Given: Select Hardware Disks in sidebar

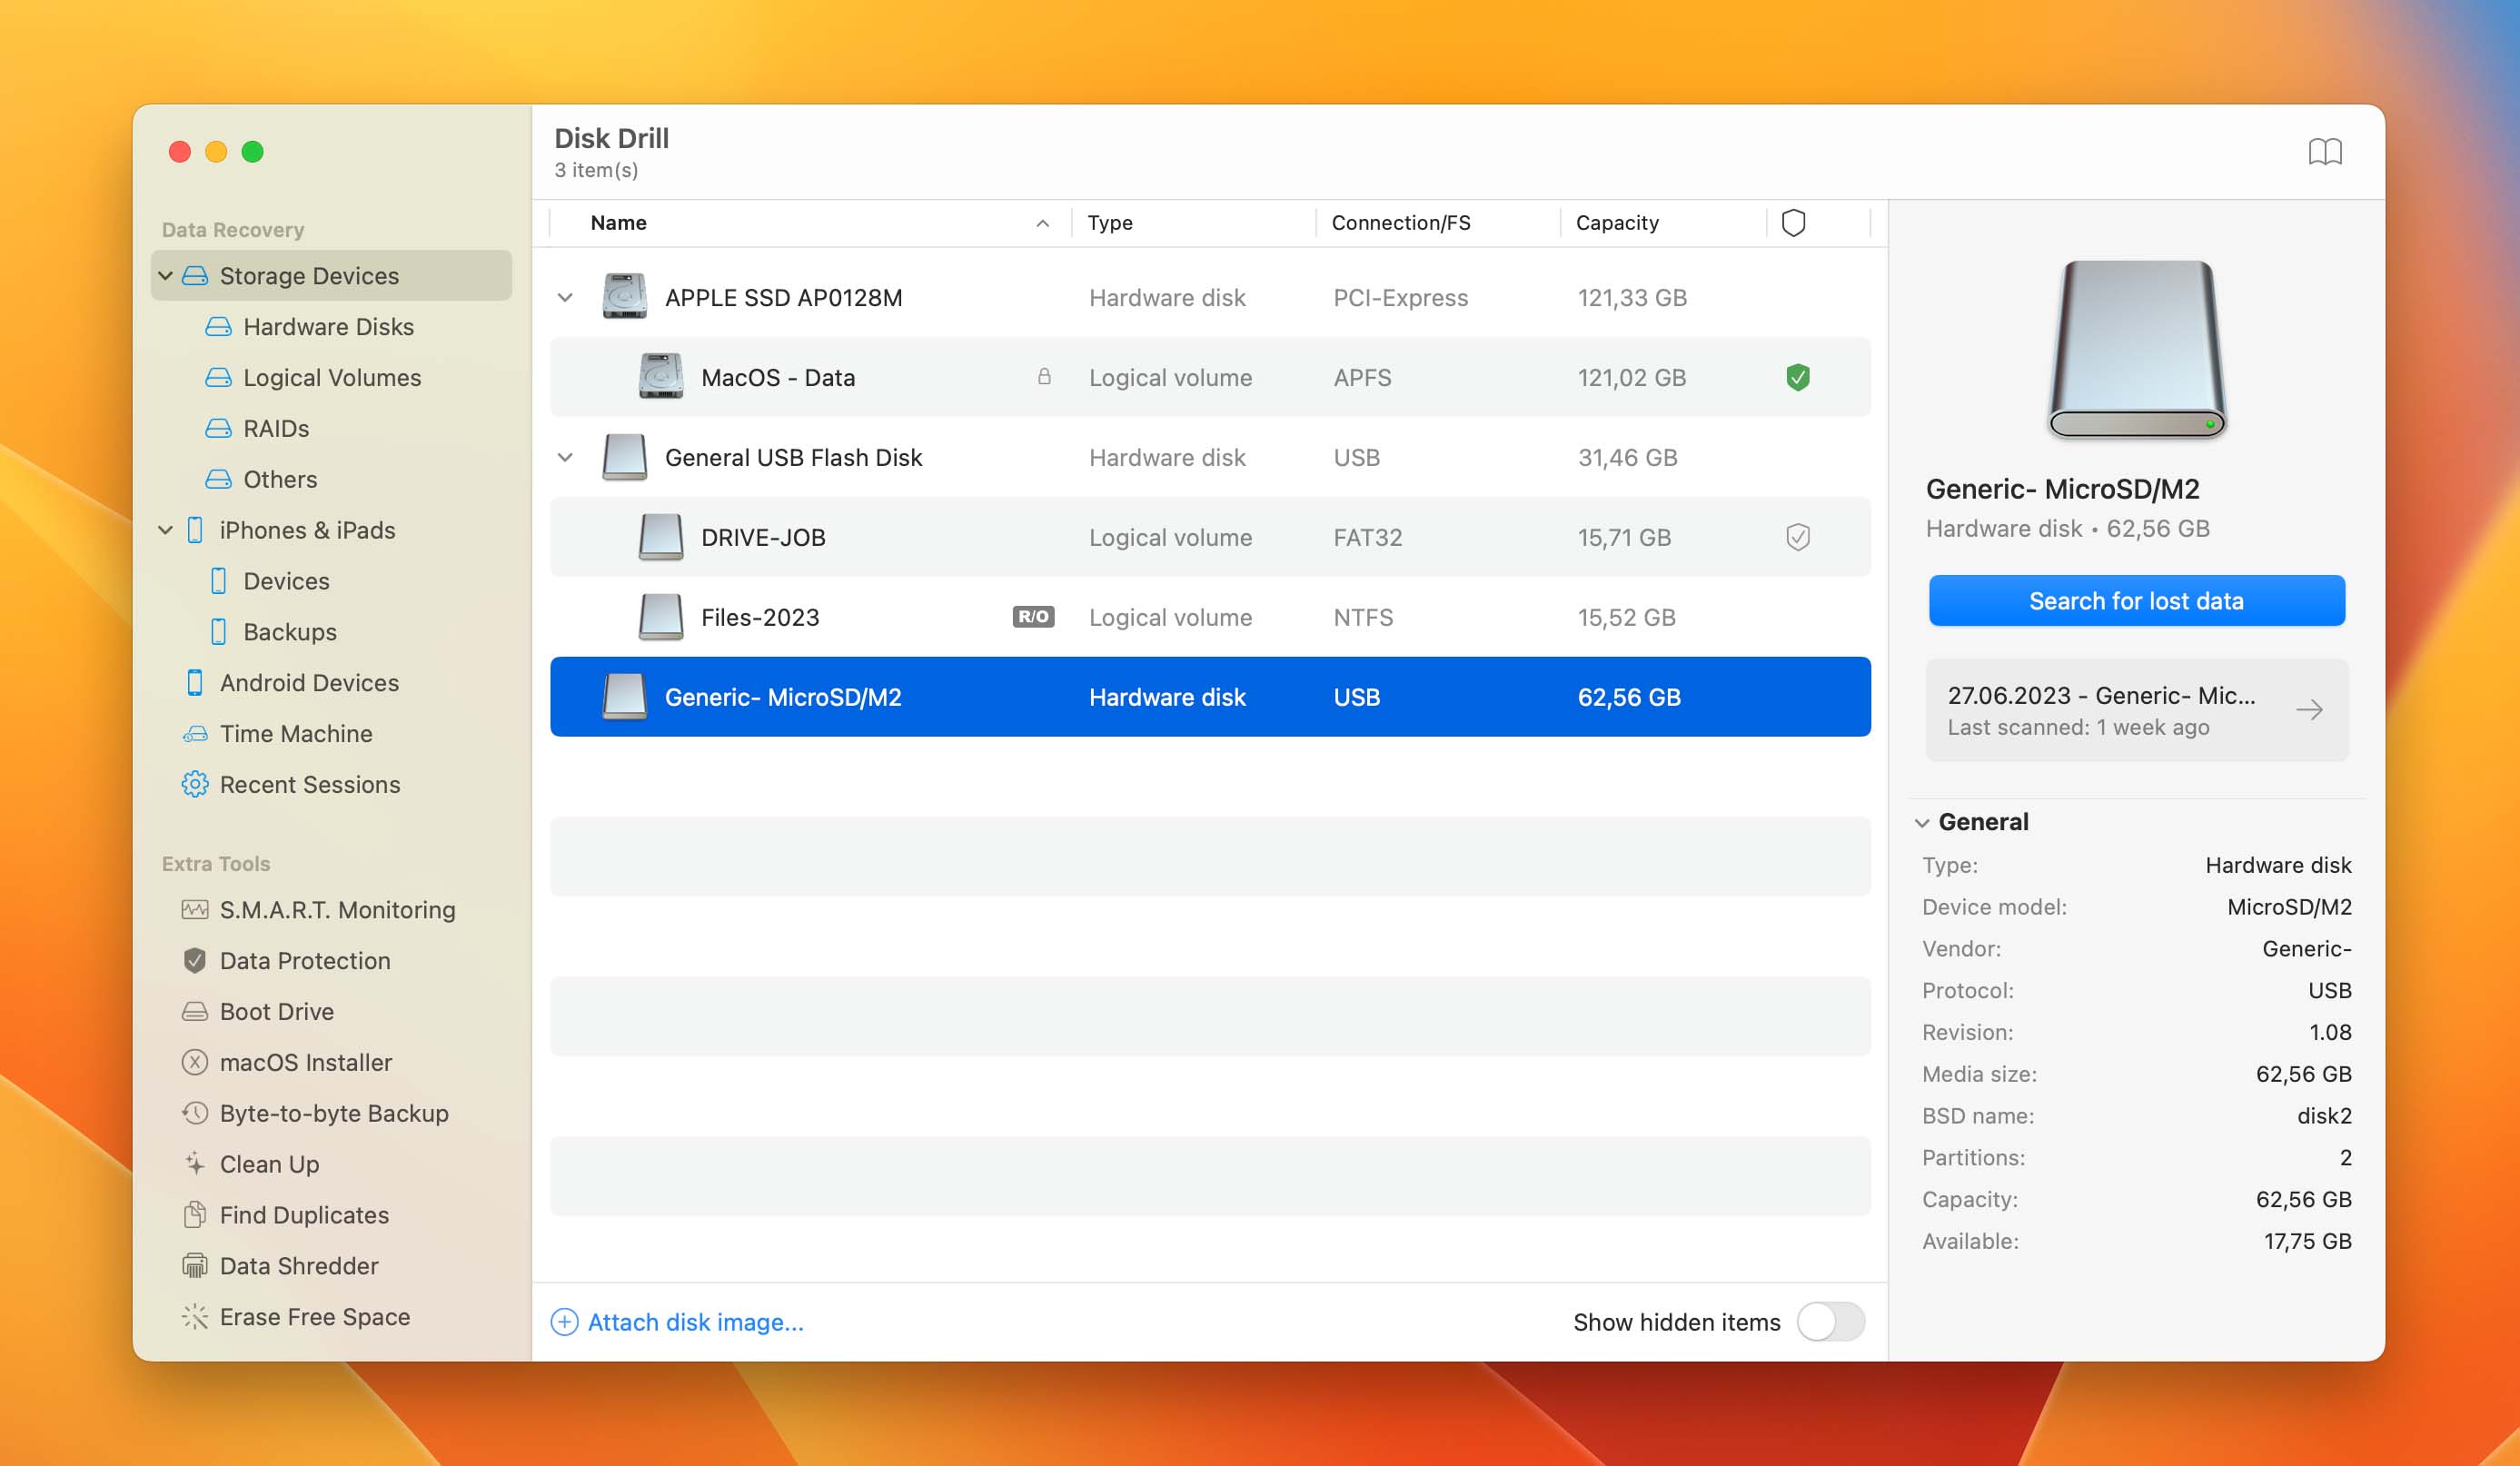Looking at the screenshot, I should tap(328, 327).
